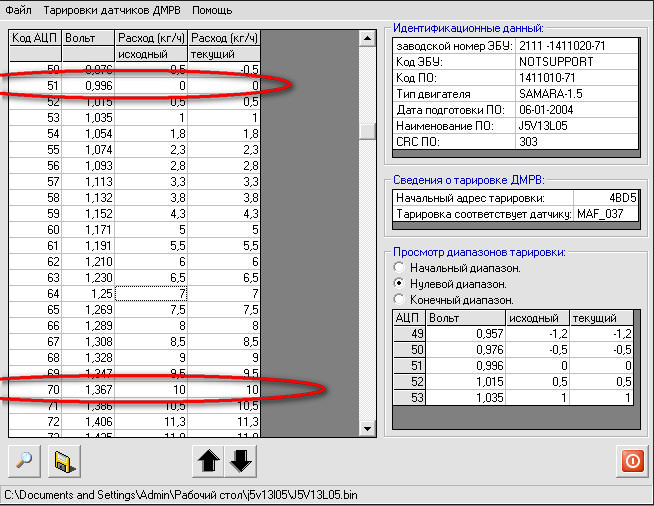This screenshot has width=654, height=506.
Task: Click текущий value -1,2 in range table
Action: coord(601,334)
